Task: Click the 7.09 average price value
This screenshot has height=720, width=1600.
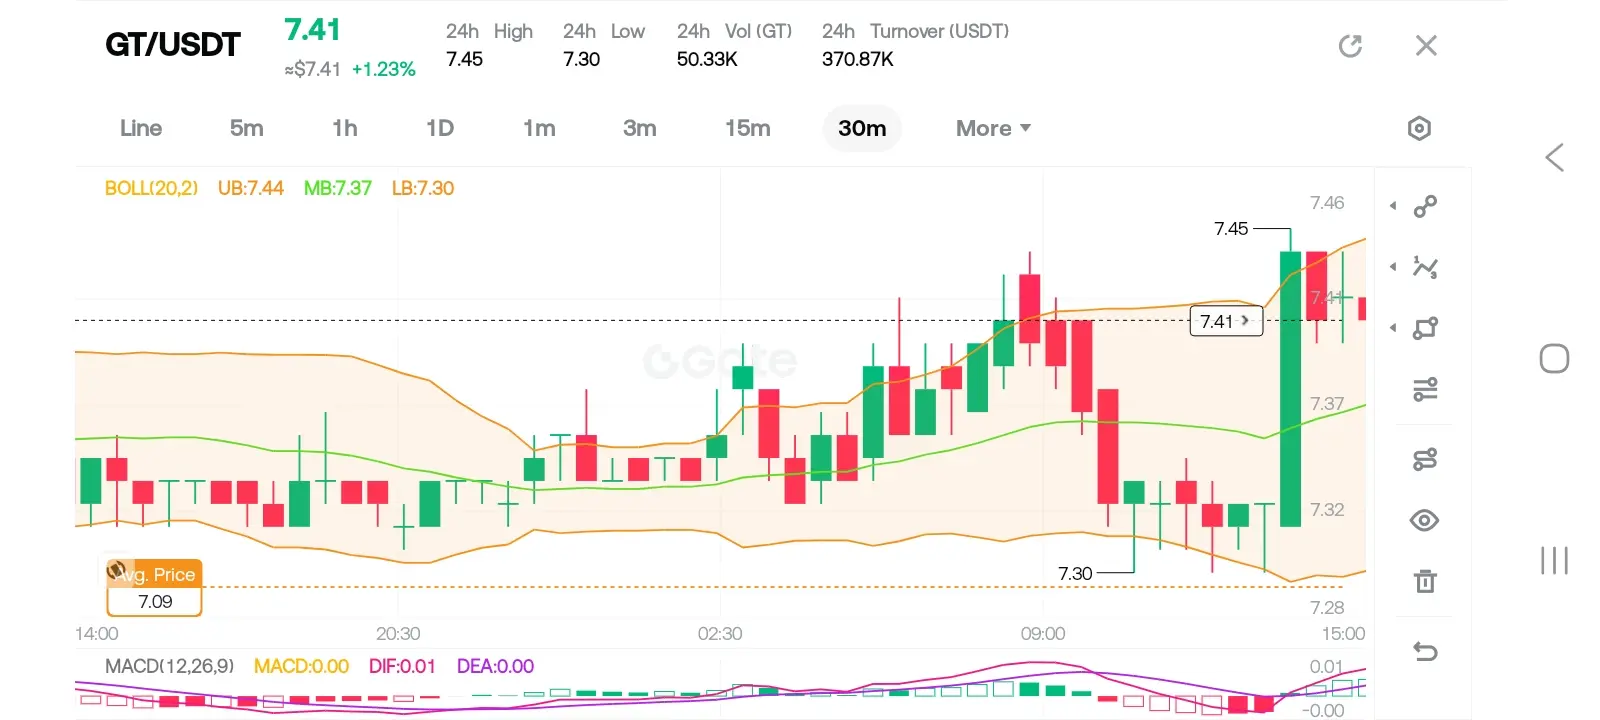Action: (155, 601)
